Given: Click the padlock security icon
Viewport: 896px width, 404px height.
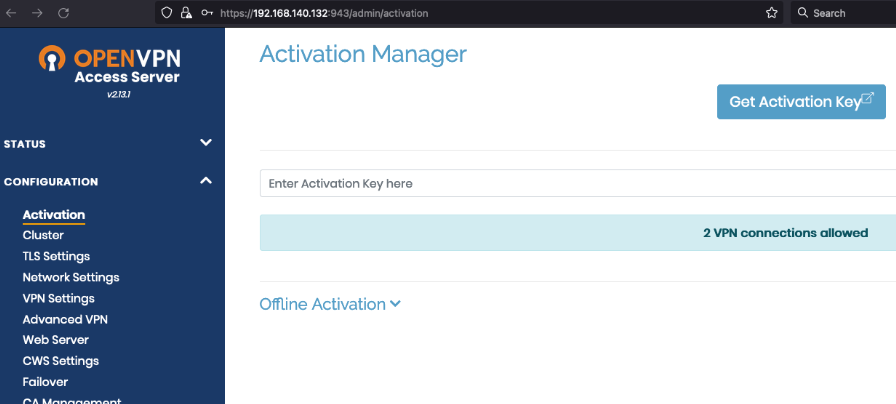Looking at the screenshot, I should point(186,13).
